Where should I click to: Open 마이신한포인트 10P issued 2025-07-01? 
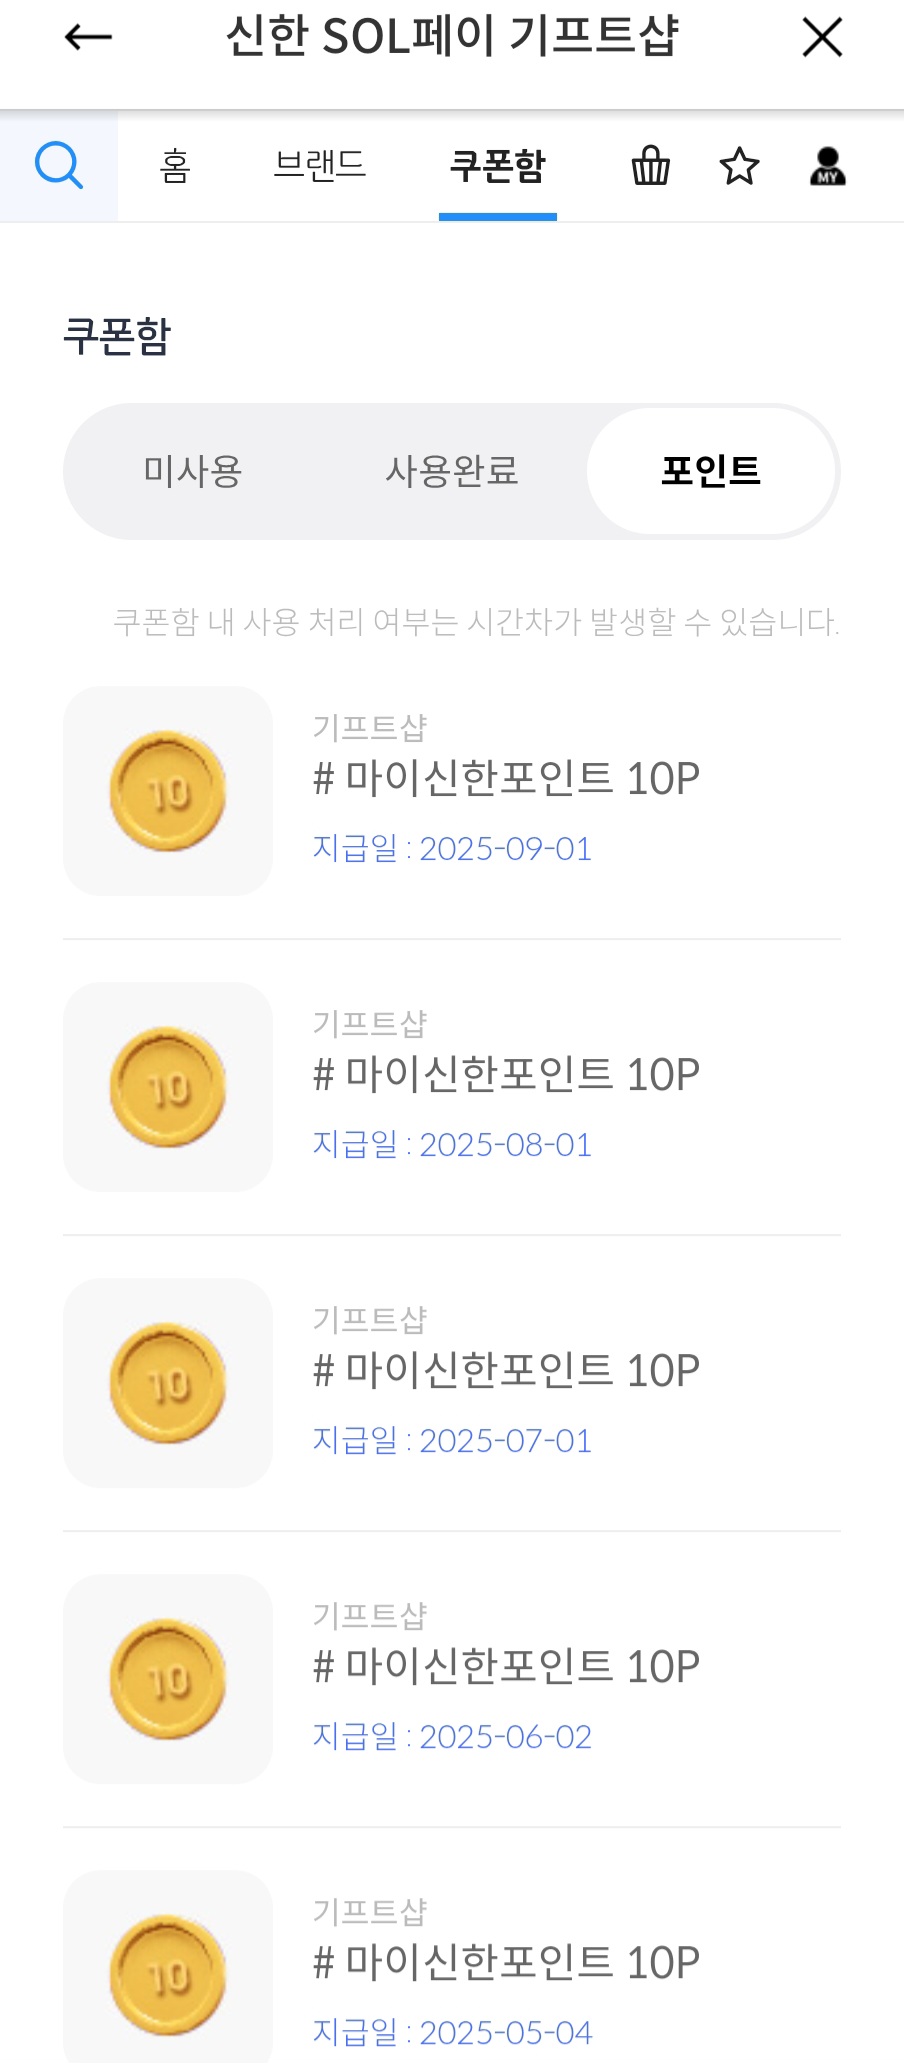point(506,1371)
